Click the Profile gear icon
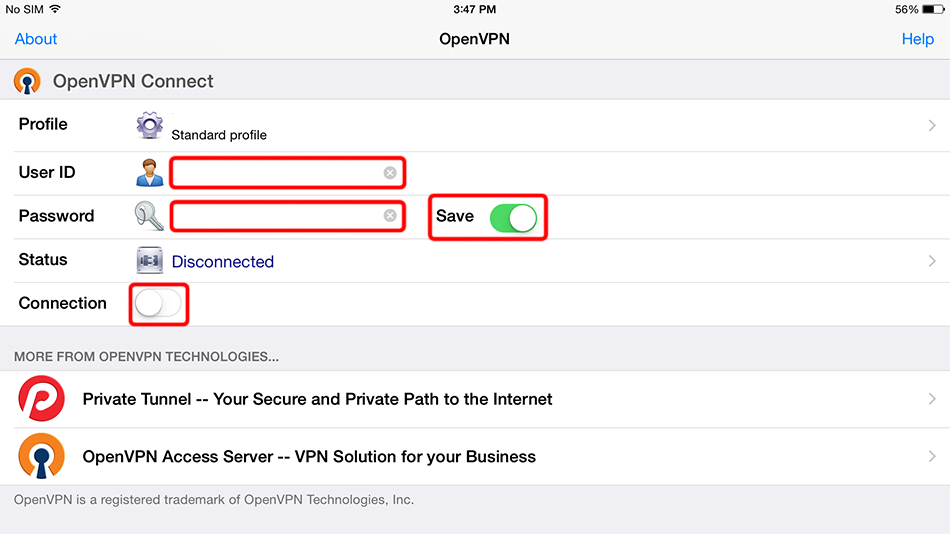Screen dimensions: 950x534 150,126
